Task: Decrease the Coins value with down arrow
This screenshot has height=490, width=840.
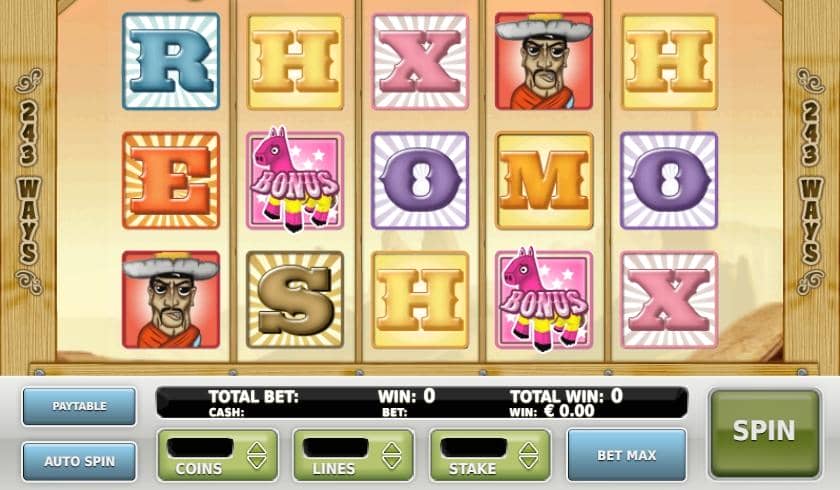Action: pyautogui.click(x=257, y=463)
